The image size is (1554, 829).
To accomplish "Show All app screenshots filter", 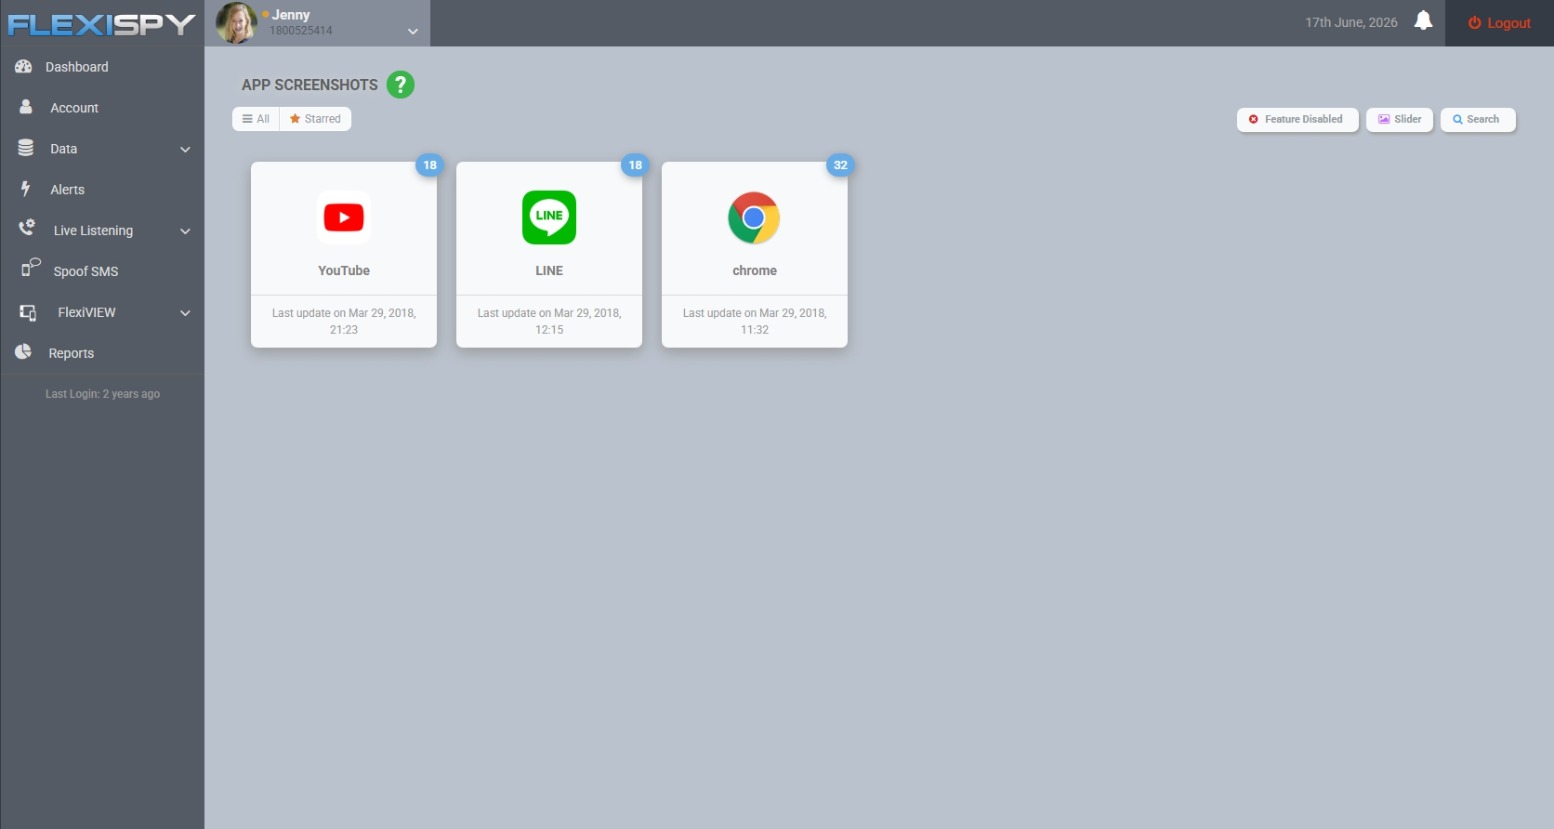I will coord(256,119).
